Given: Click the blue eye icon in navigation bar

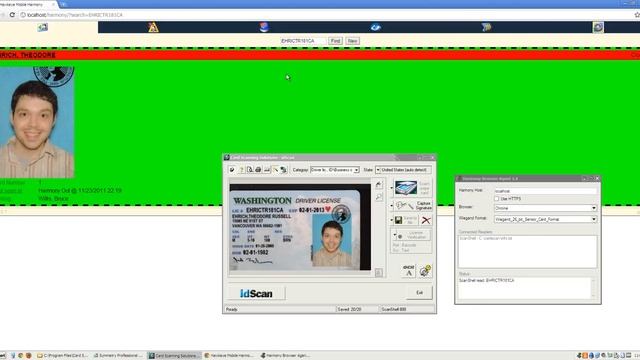Looking at the screenshot, I should pos(376,27).
